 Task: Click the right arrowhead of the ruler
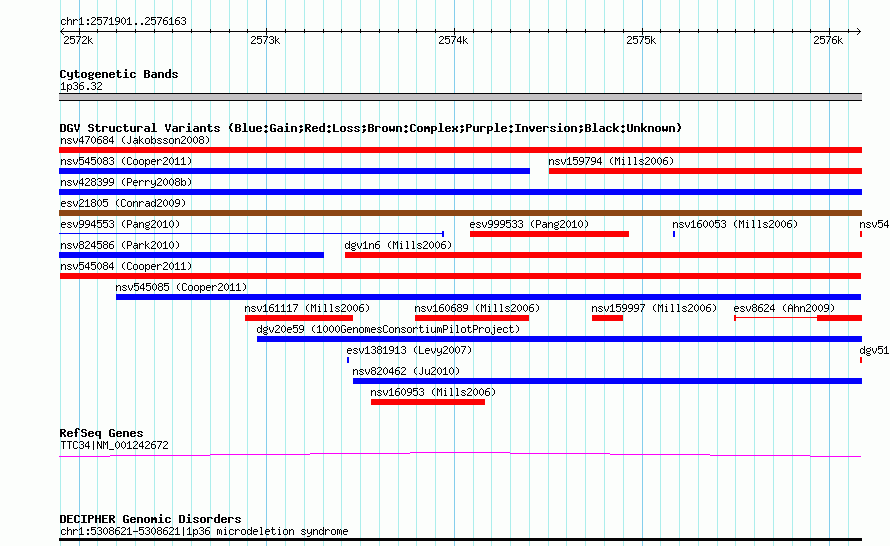[859, 31]
